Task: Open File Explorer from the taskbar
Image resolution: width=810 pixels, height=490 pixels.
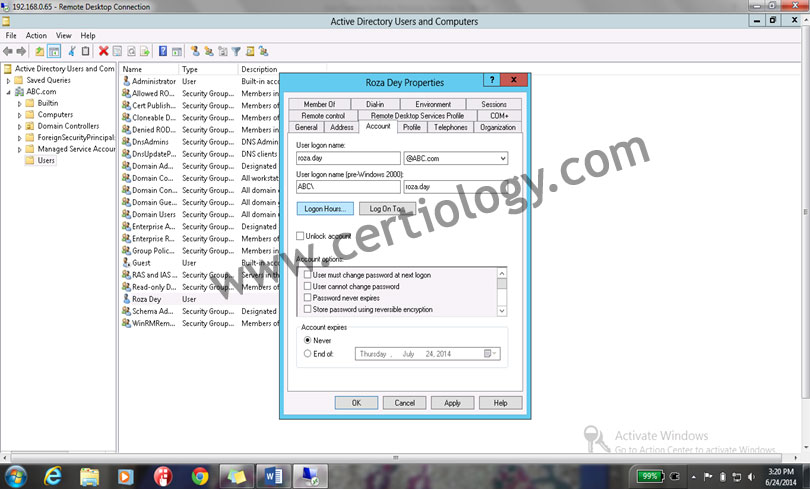Action: tap(89, 476)
